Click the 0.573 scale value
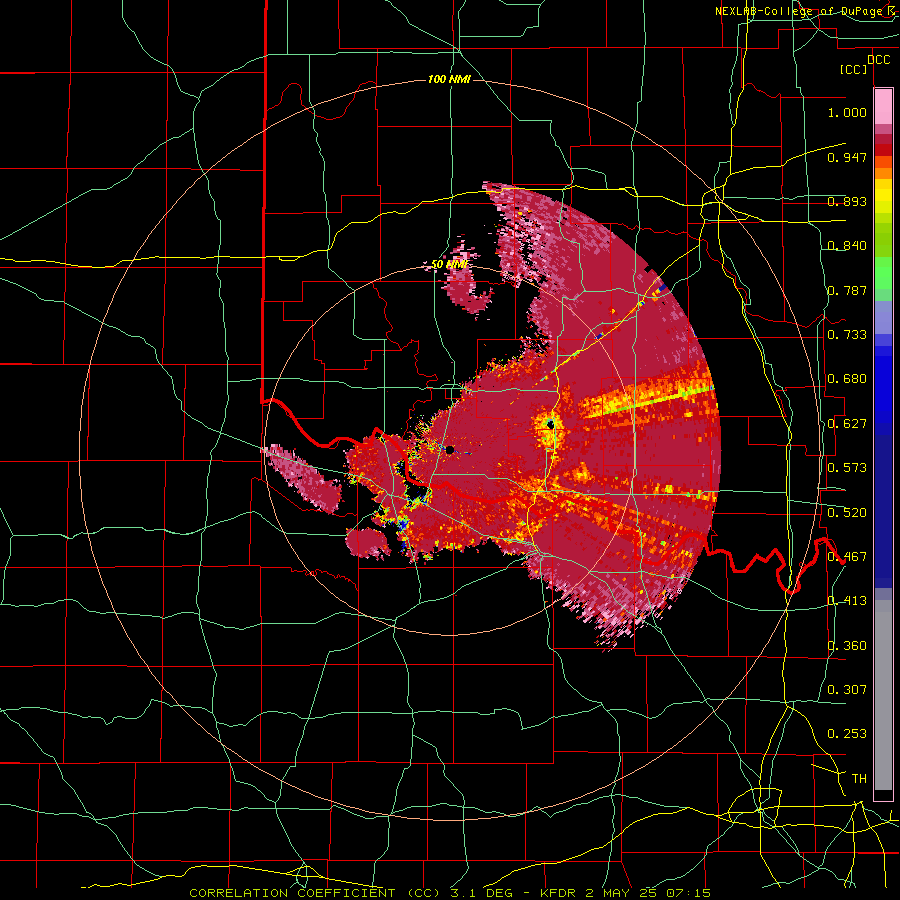900x900 pixels. [847, 468]
